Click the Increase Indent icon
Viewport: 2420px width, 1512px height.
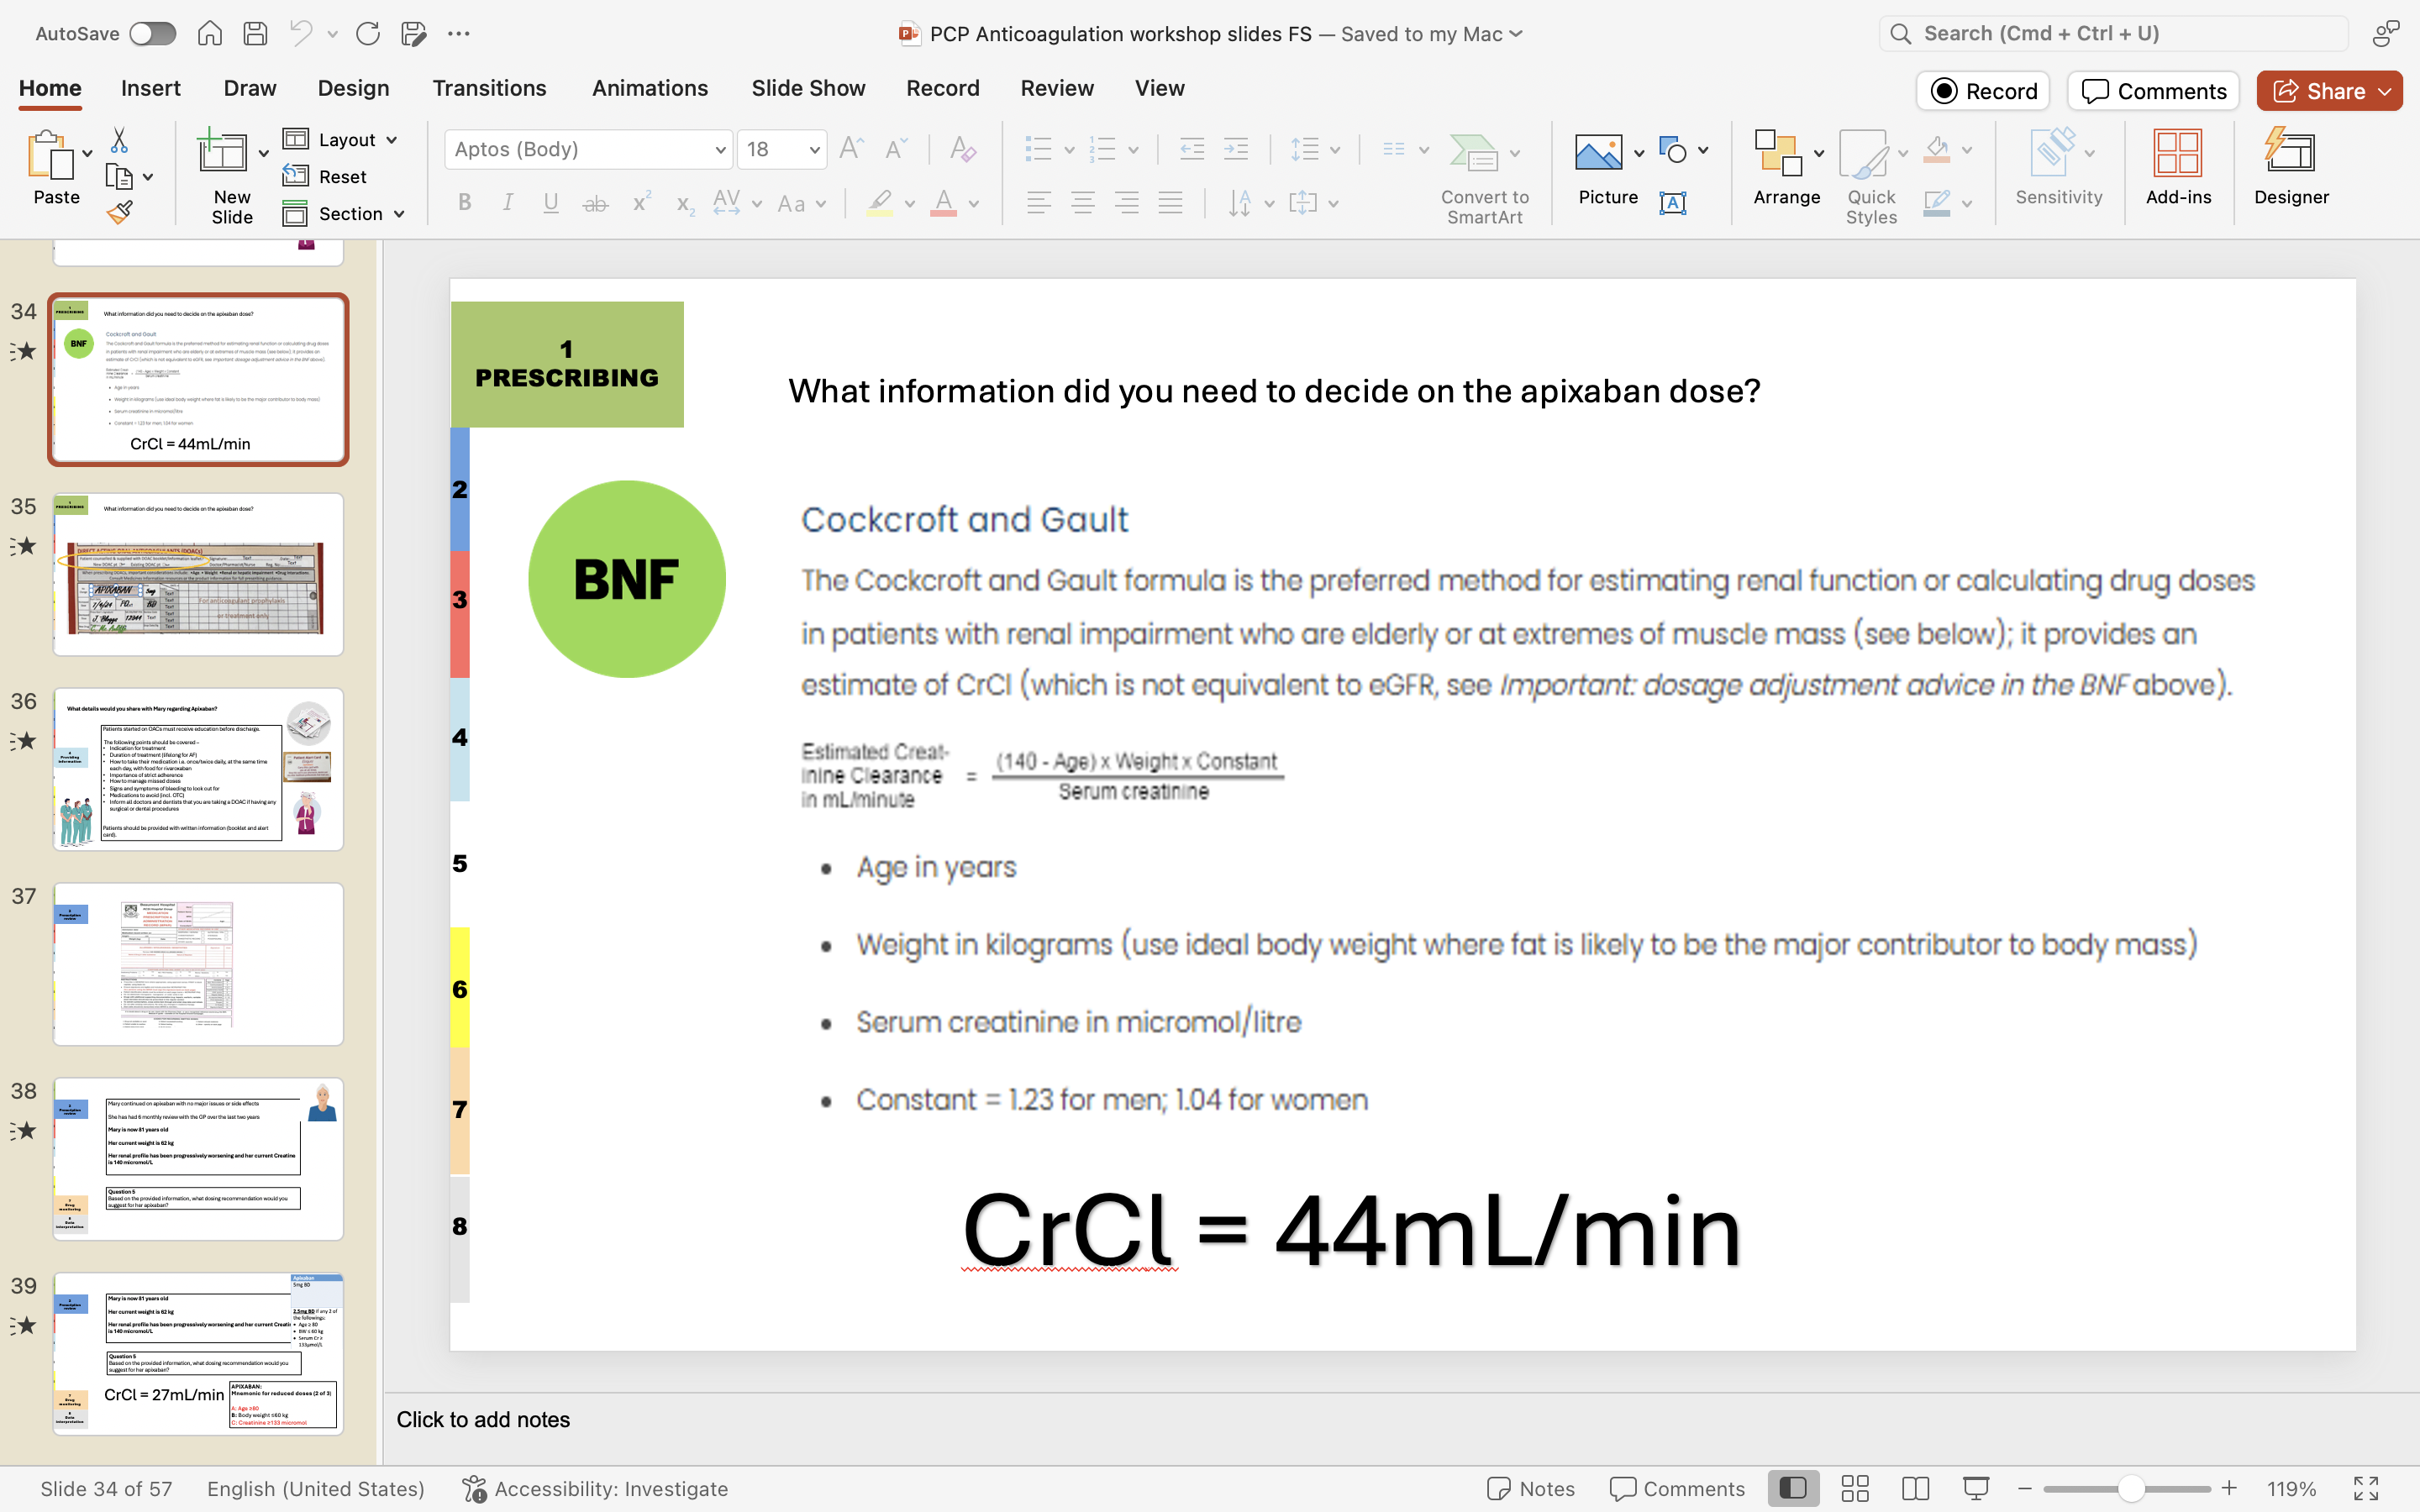(1236, 149)
